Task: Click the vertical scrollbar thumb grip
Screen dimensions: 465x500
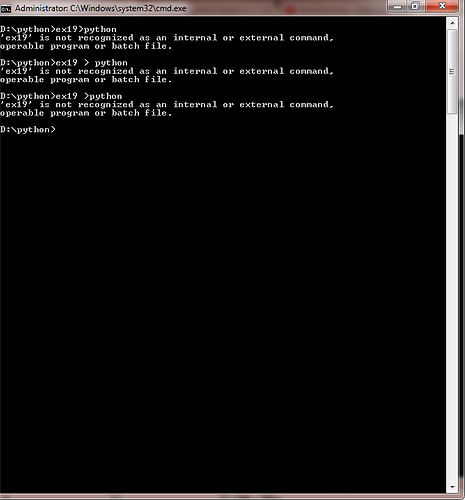Action: click(x=452, y=71)
